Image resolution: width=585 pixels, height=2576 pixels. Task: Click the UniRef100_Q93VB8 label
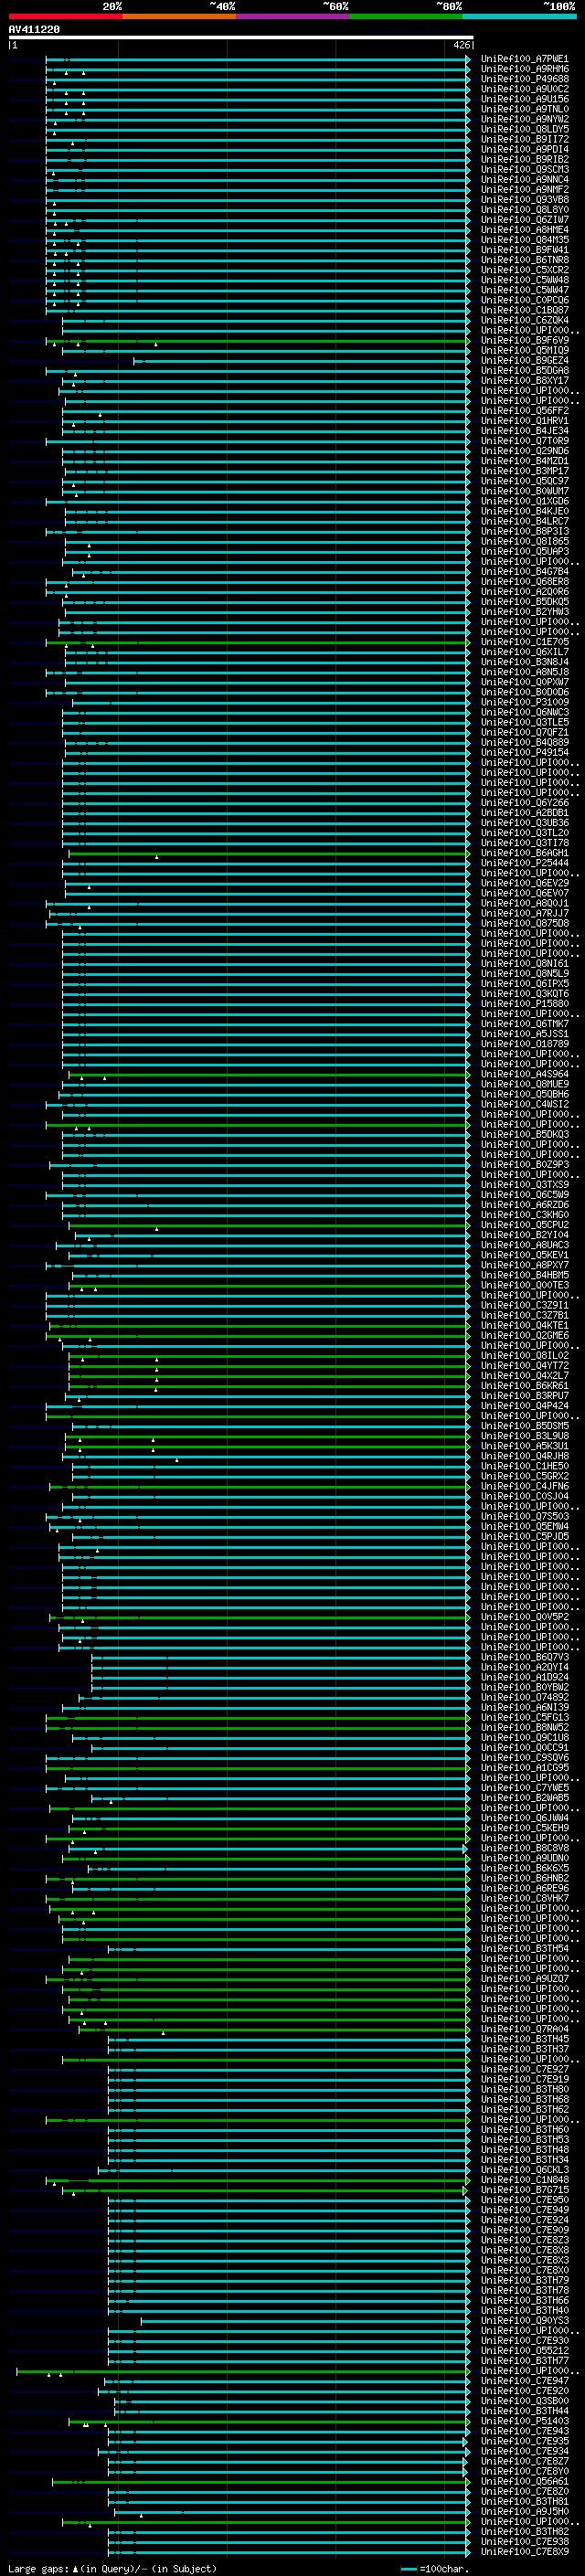pyautogui.click(x=524, y=199)
